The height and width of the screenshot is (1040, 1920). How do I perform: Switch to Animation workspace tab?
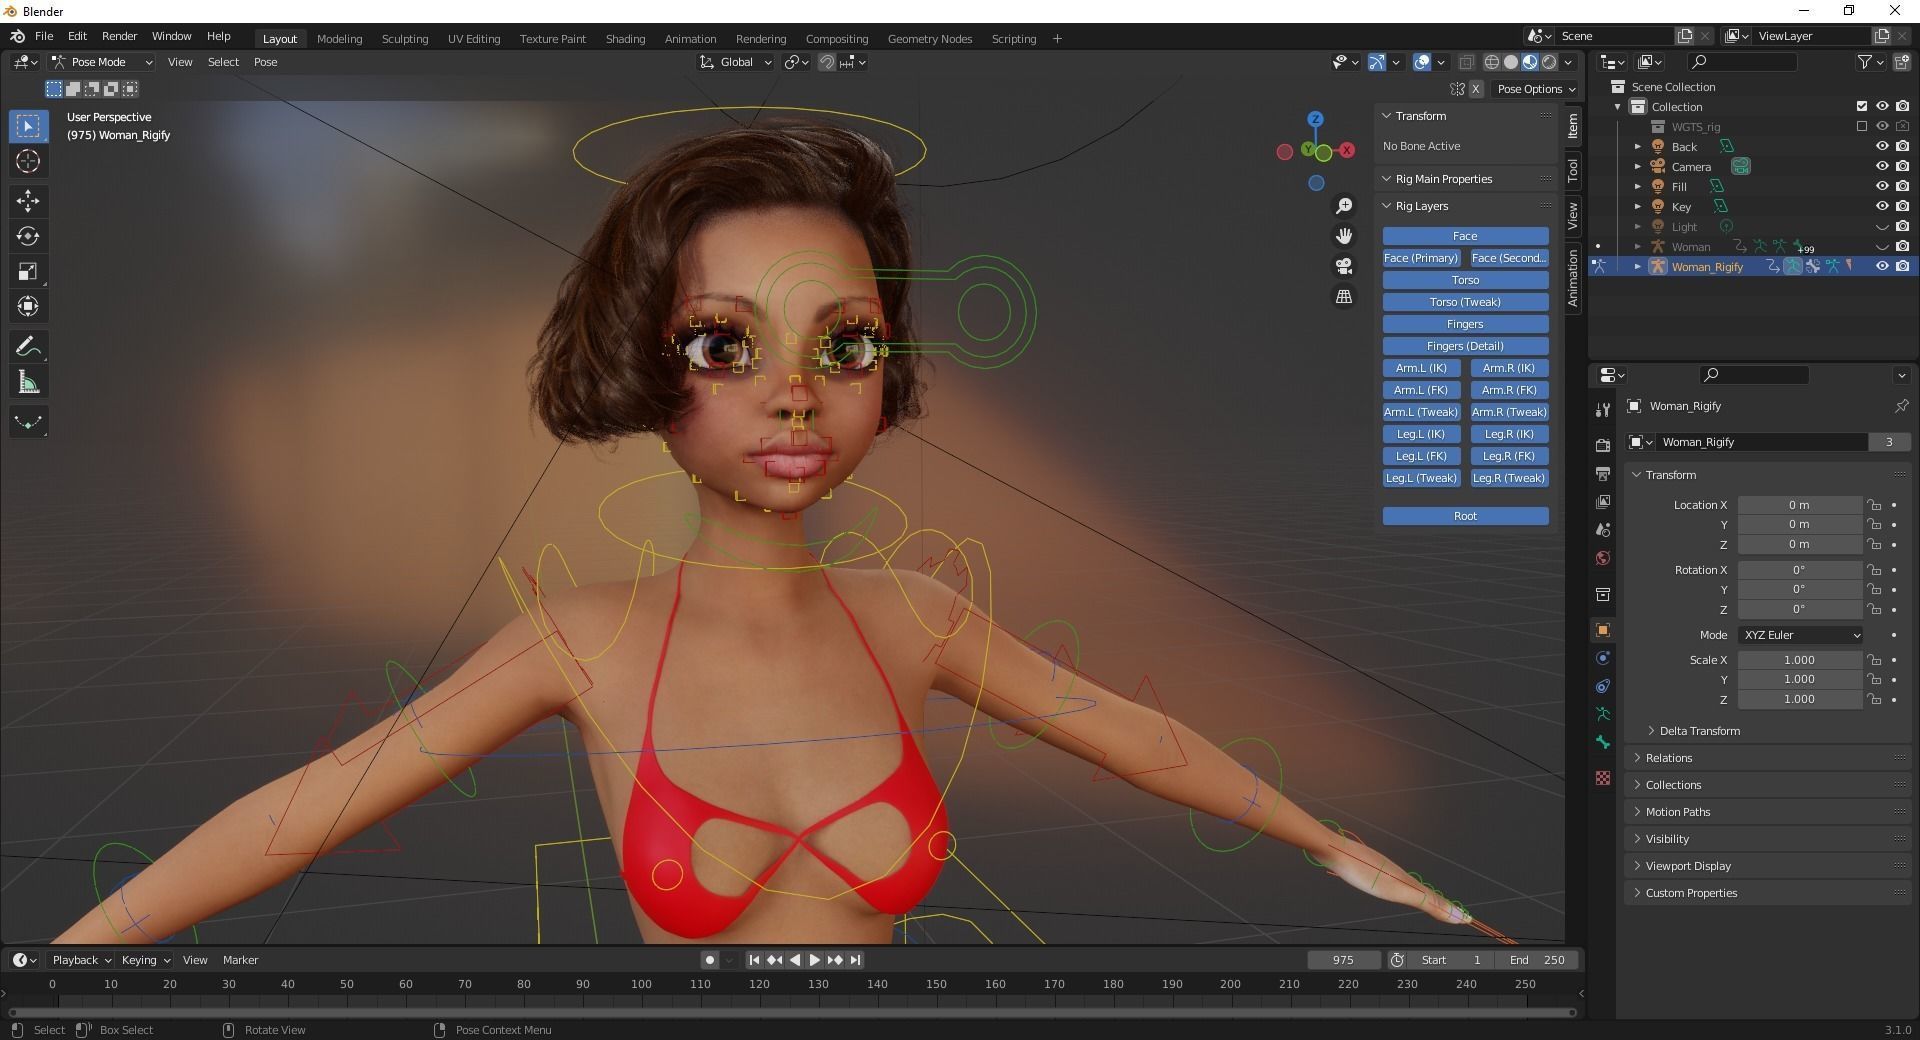coord(690,39)
